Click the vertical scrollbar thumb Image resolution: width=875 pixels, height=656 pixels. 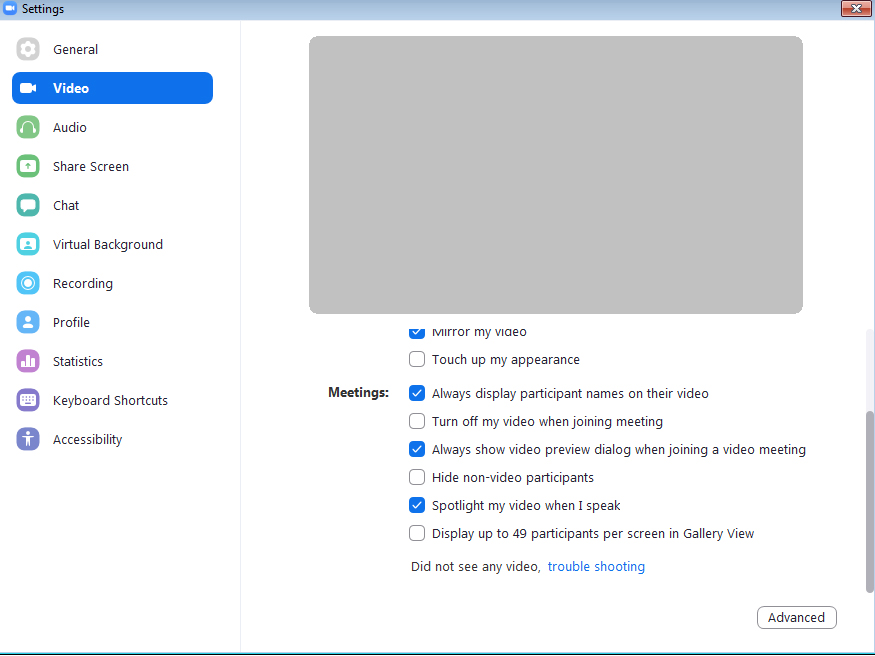(869, 502)
